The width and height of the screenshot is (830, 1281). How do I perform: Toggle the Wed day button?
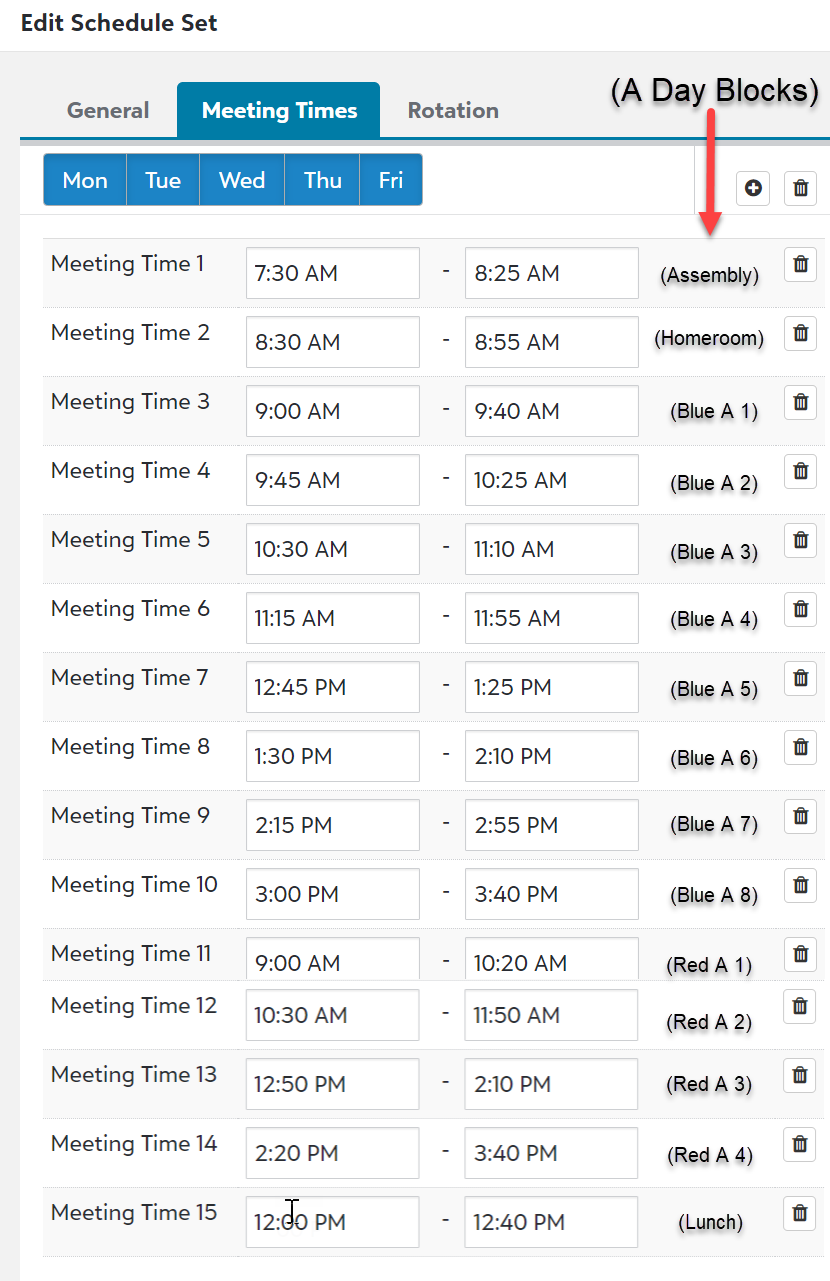(242, 180)
